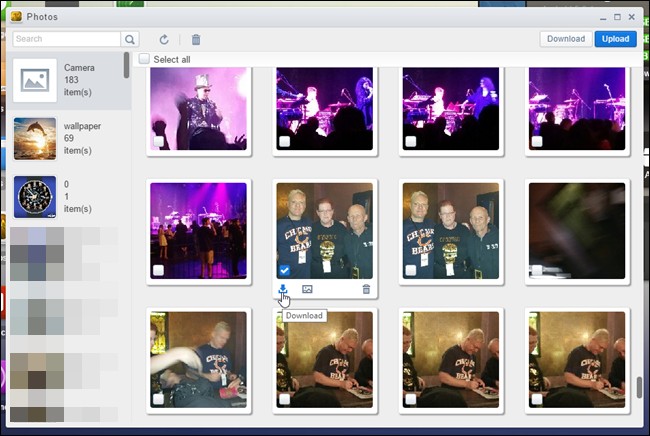Open the dark blurry photo thumbnail
Image resolution: width=650 pixels, height=436 pixels.
(x=577, y=231)
